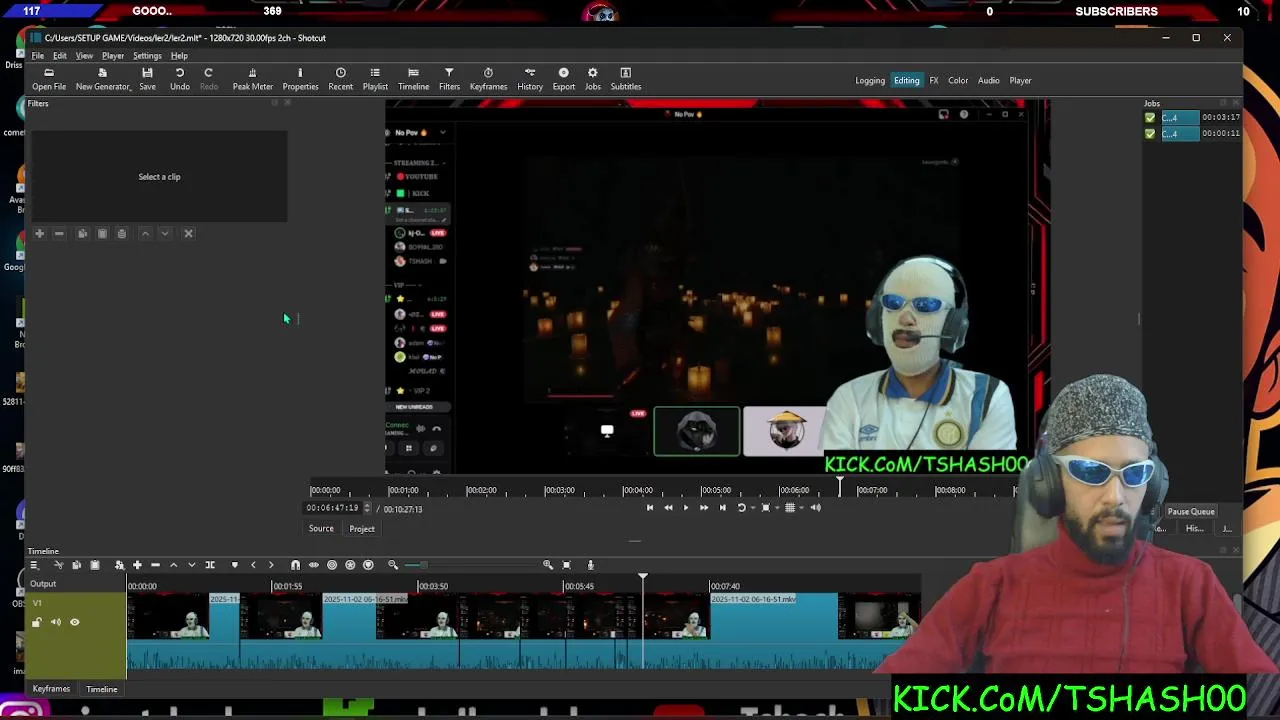Play the video in player
The height and width of the screenshot is (720, 1280).
tap(686, 508)
